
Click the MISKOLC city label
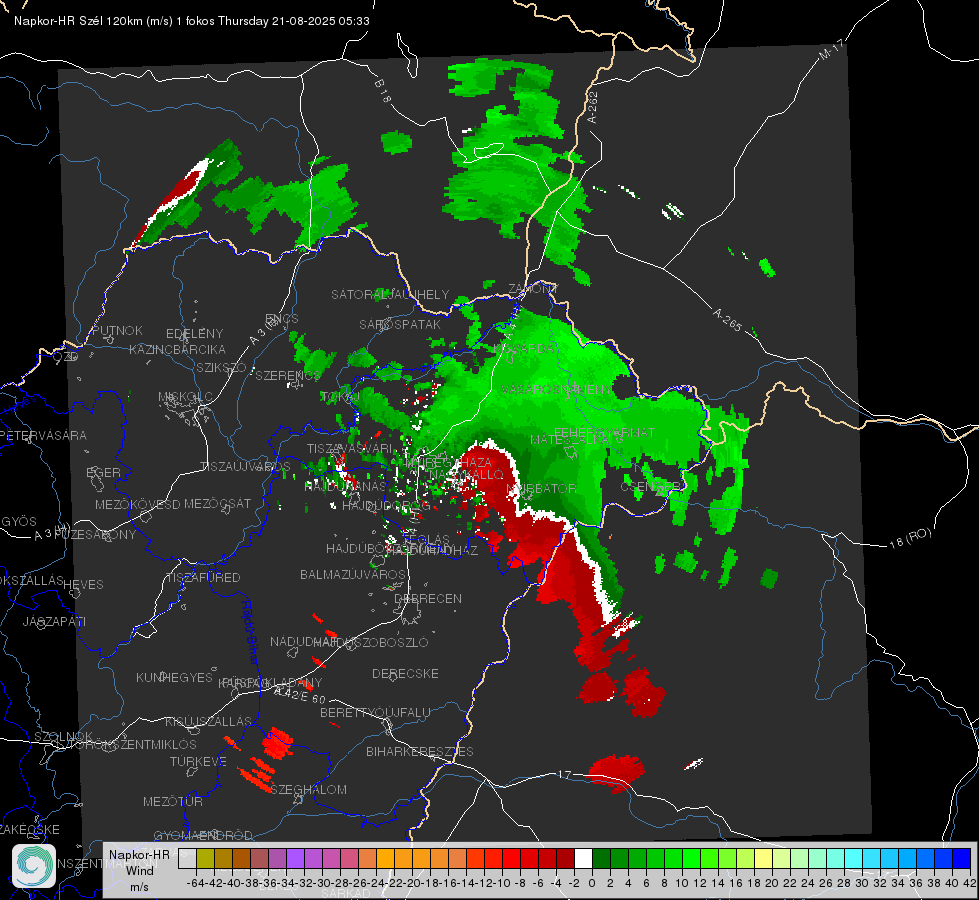pyautogui.click(x=185, y=397)
